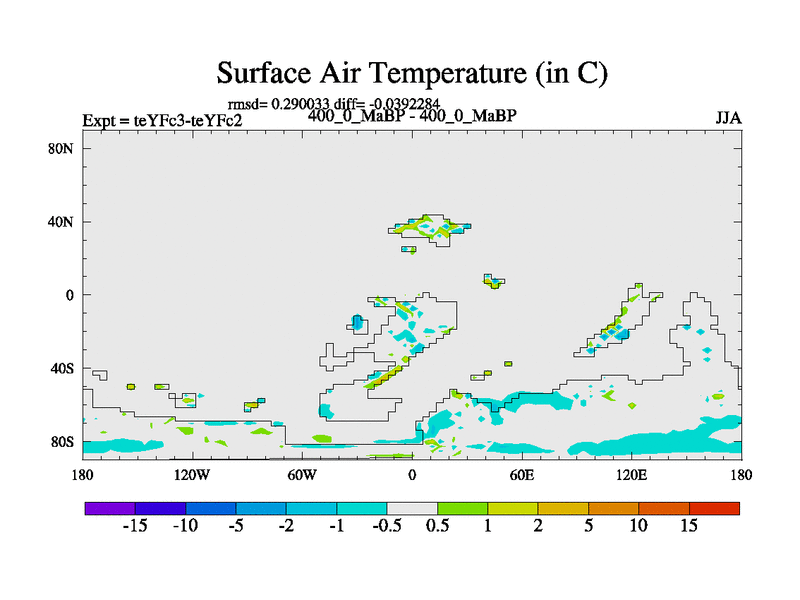Click the white swatch between -0.5 and 0.5

[x=412, y=508]
